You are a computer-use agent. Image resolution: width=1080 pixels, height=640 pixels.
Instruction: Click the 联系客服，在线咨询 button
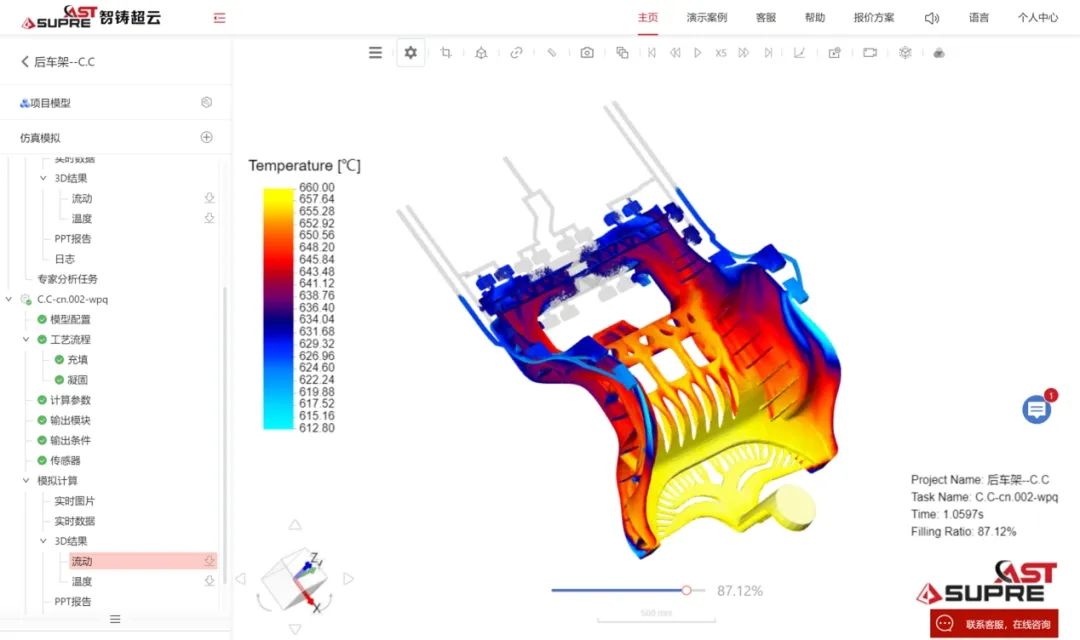pyautogui.click(x=994, y=624)
